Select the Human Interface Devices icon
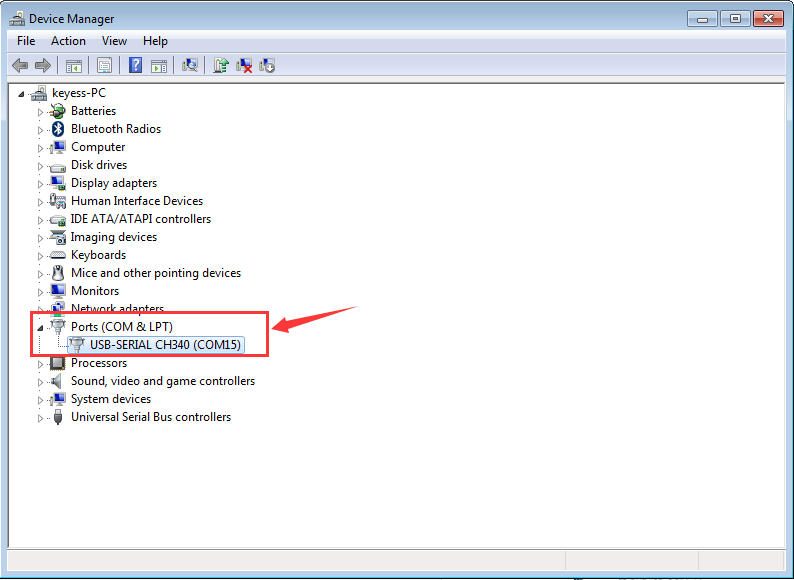This screenshot has height=580, width=794. point(58,201)
